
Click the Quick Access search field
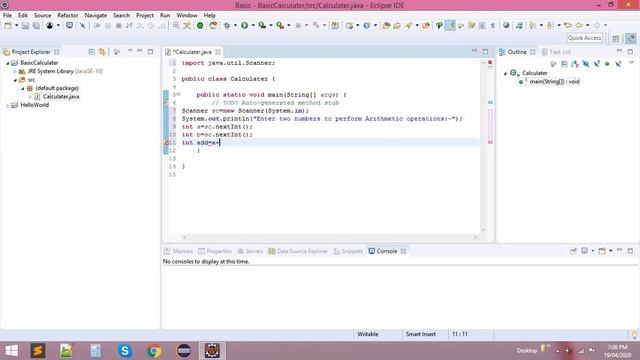584,38
